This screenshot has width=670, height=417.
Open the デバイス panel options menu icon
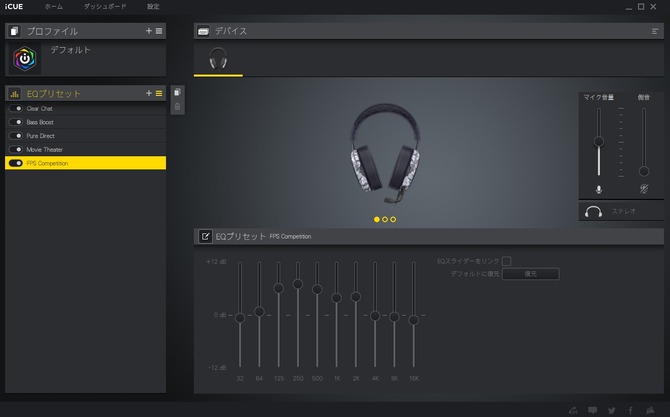pos(655,31)
